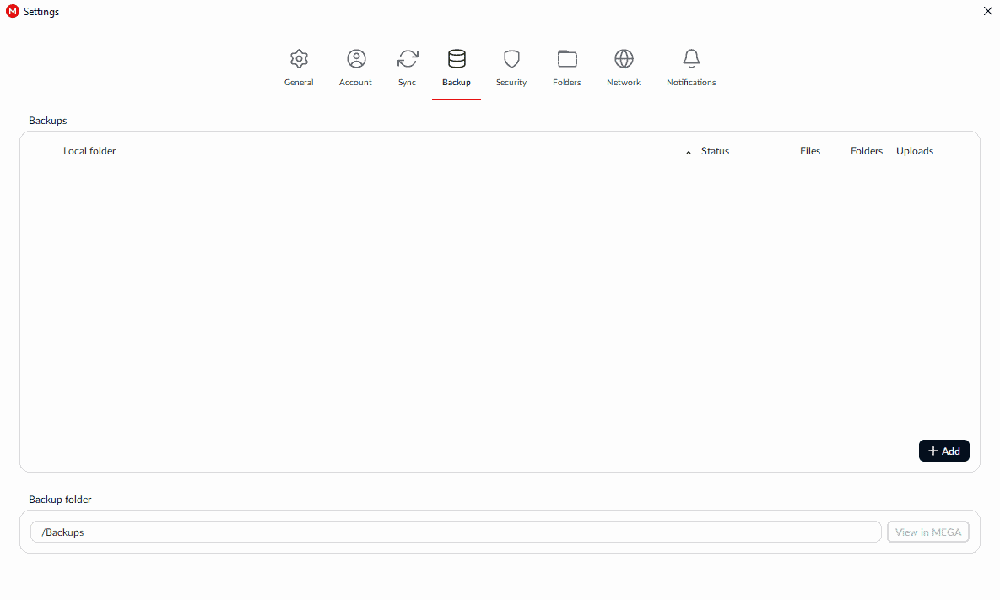Select the Backup database icon
The width and height of the screenshot is (1000, 600).
(x=456, y=59)
